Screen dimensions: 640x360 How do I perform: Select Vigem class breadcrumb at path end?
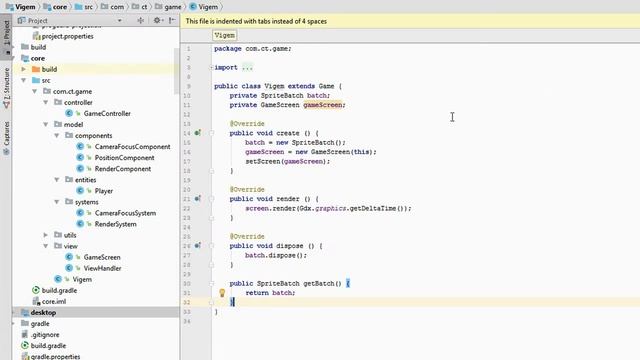(x=204, y=7)
